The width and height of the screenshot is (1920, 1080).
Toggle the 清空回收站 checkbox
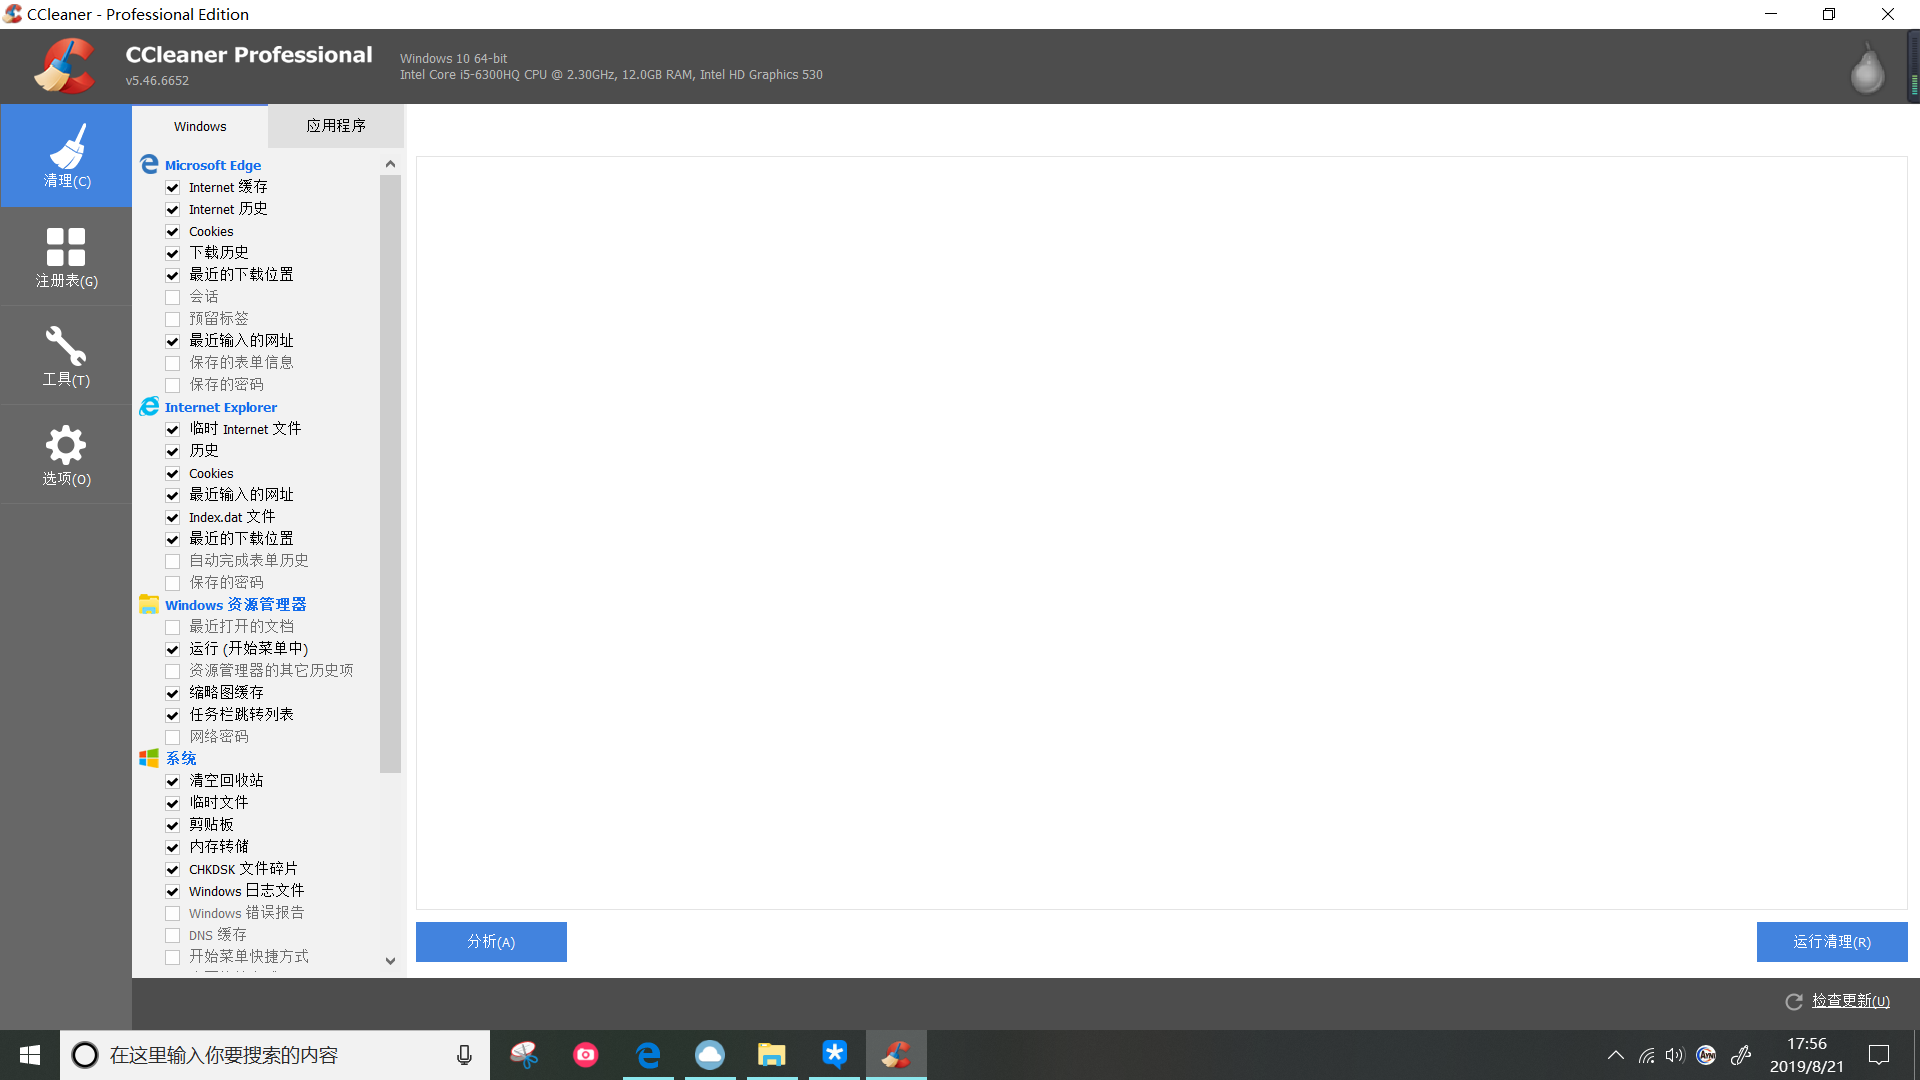[x=173, y=781]
